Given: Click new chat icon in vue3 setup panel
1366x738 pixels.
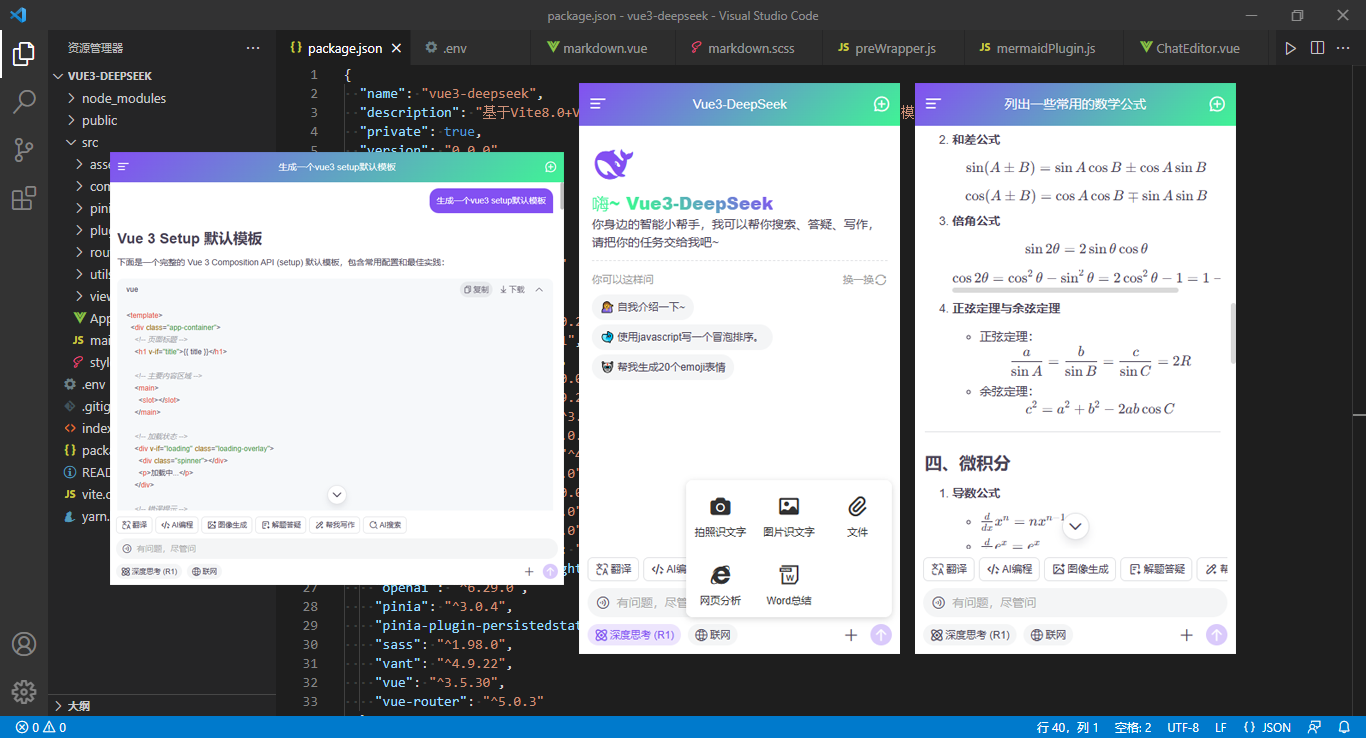Looking at the screenshot, I should tap(550, 167).
